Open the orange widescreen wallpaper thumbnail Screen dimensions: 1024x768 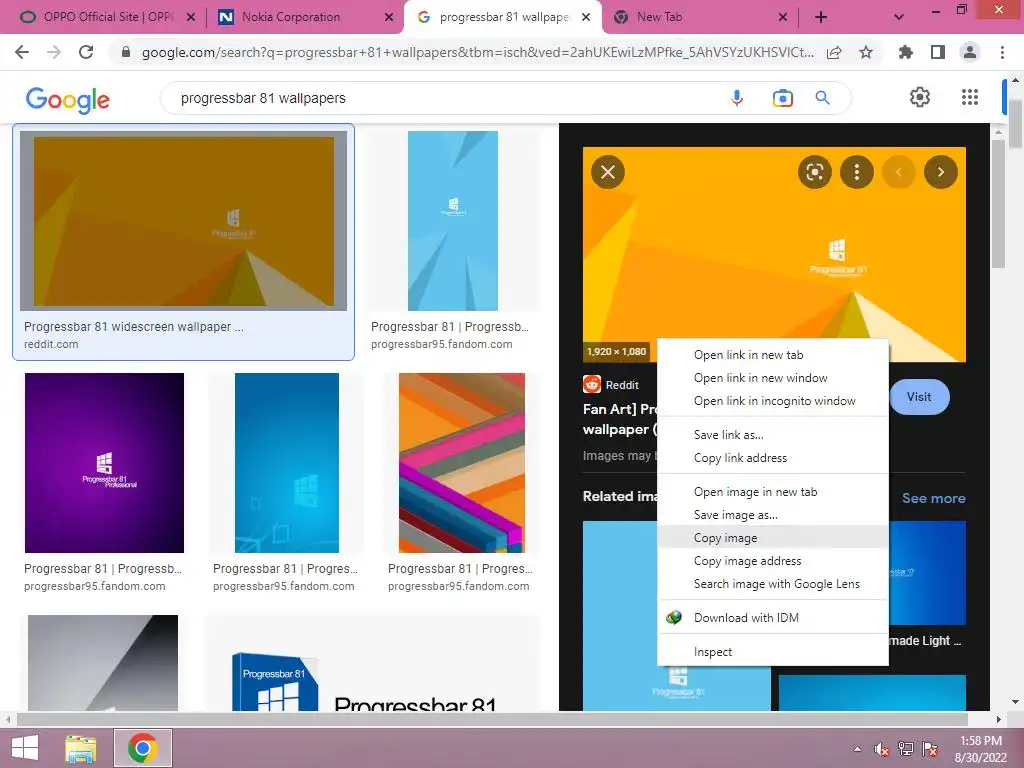[184, 221]
